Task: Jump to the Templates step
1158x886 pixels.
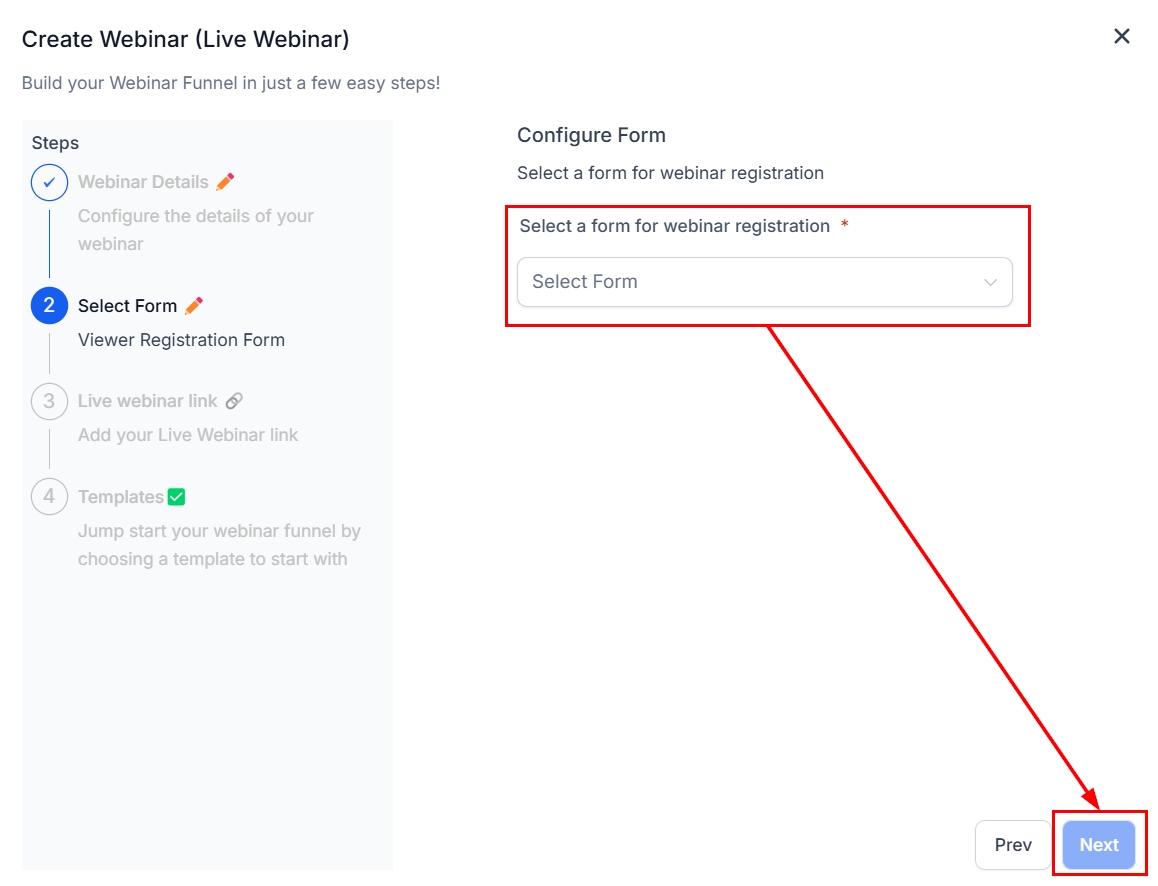Action: click(x=120, y=497)
